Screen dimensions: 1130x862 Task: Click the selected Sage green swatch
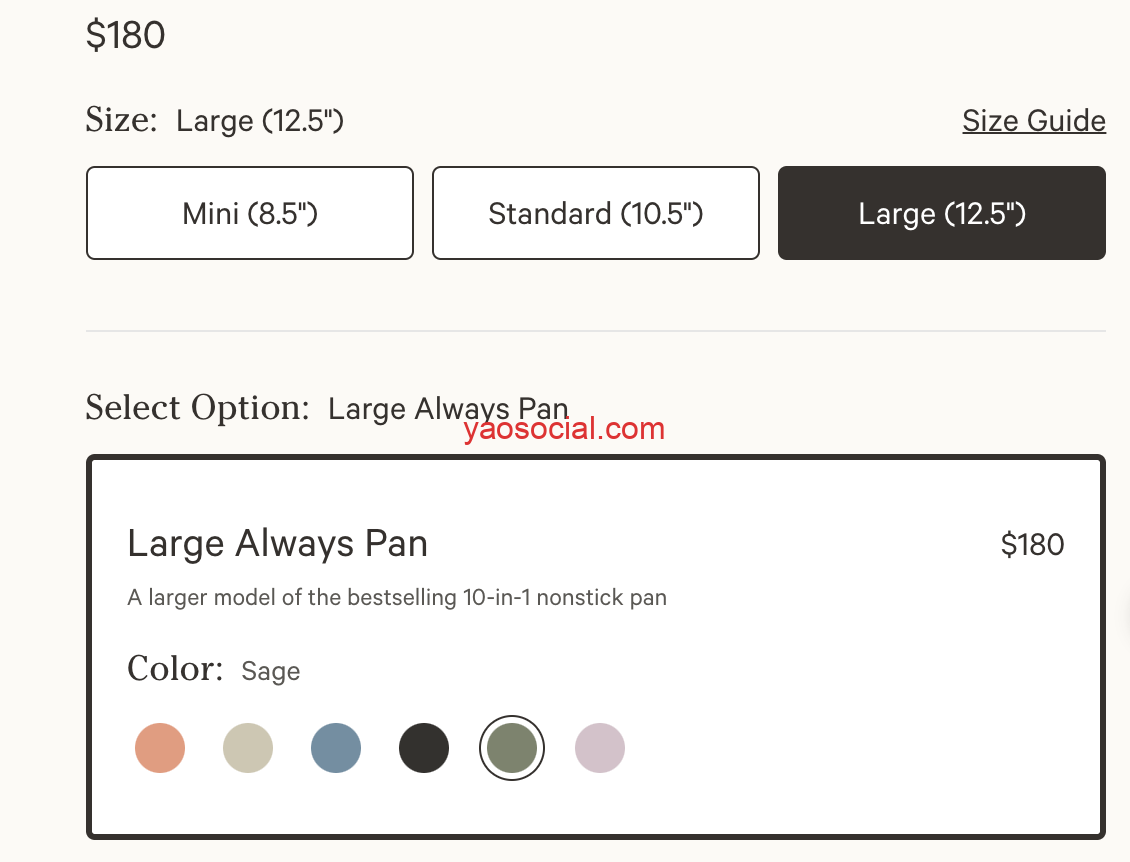click(x=512, y=748)
